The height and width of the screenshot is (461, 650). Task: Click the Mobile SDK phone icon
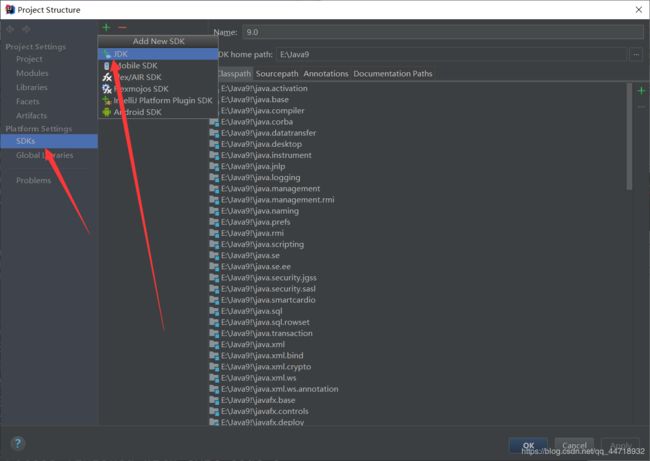click(x=107, y=66)
